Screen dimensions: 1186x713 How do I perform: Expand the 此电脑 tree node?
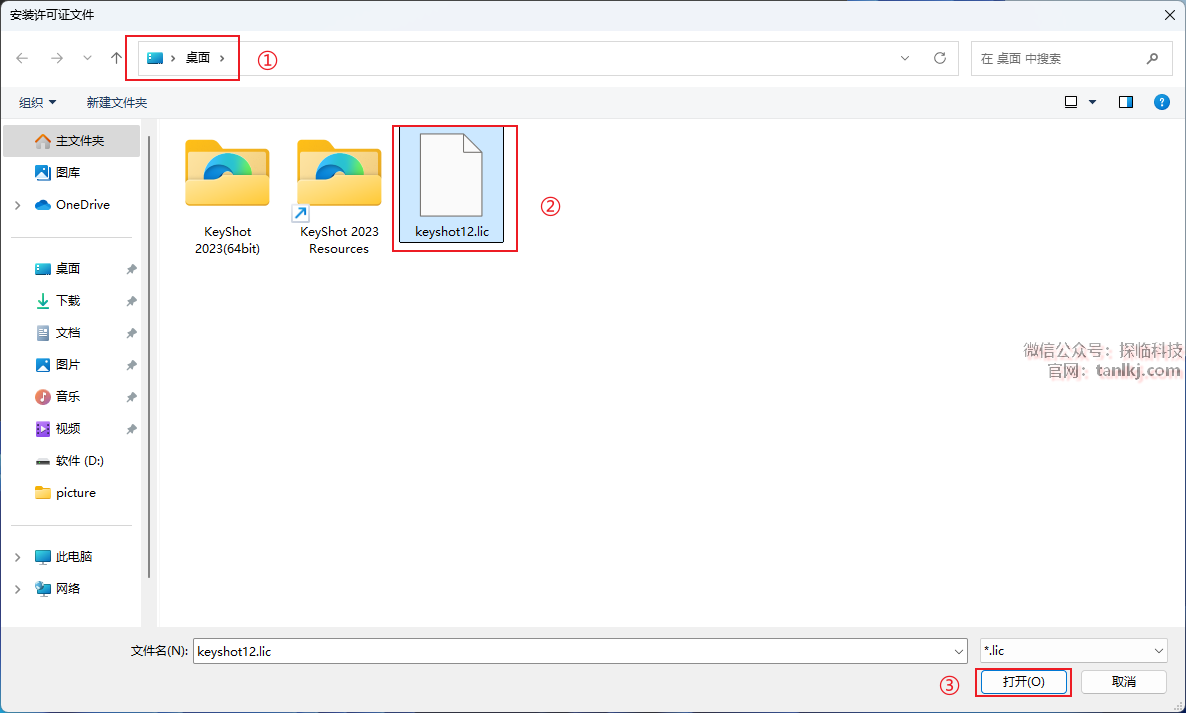pos(17,556)
